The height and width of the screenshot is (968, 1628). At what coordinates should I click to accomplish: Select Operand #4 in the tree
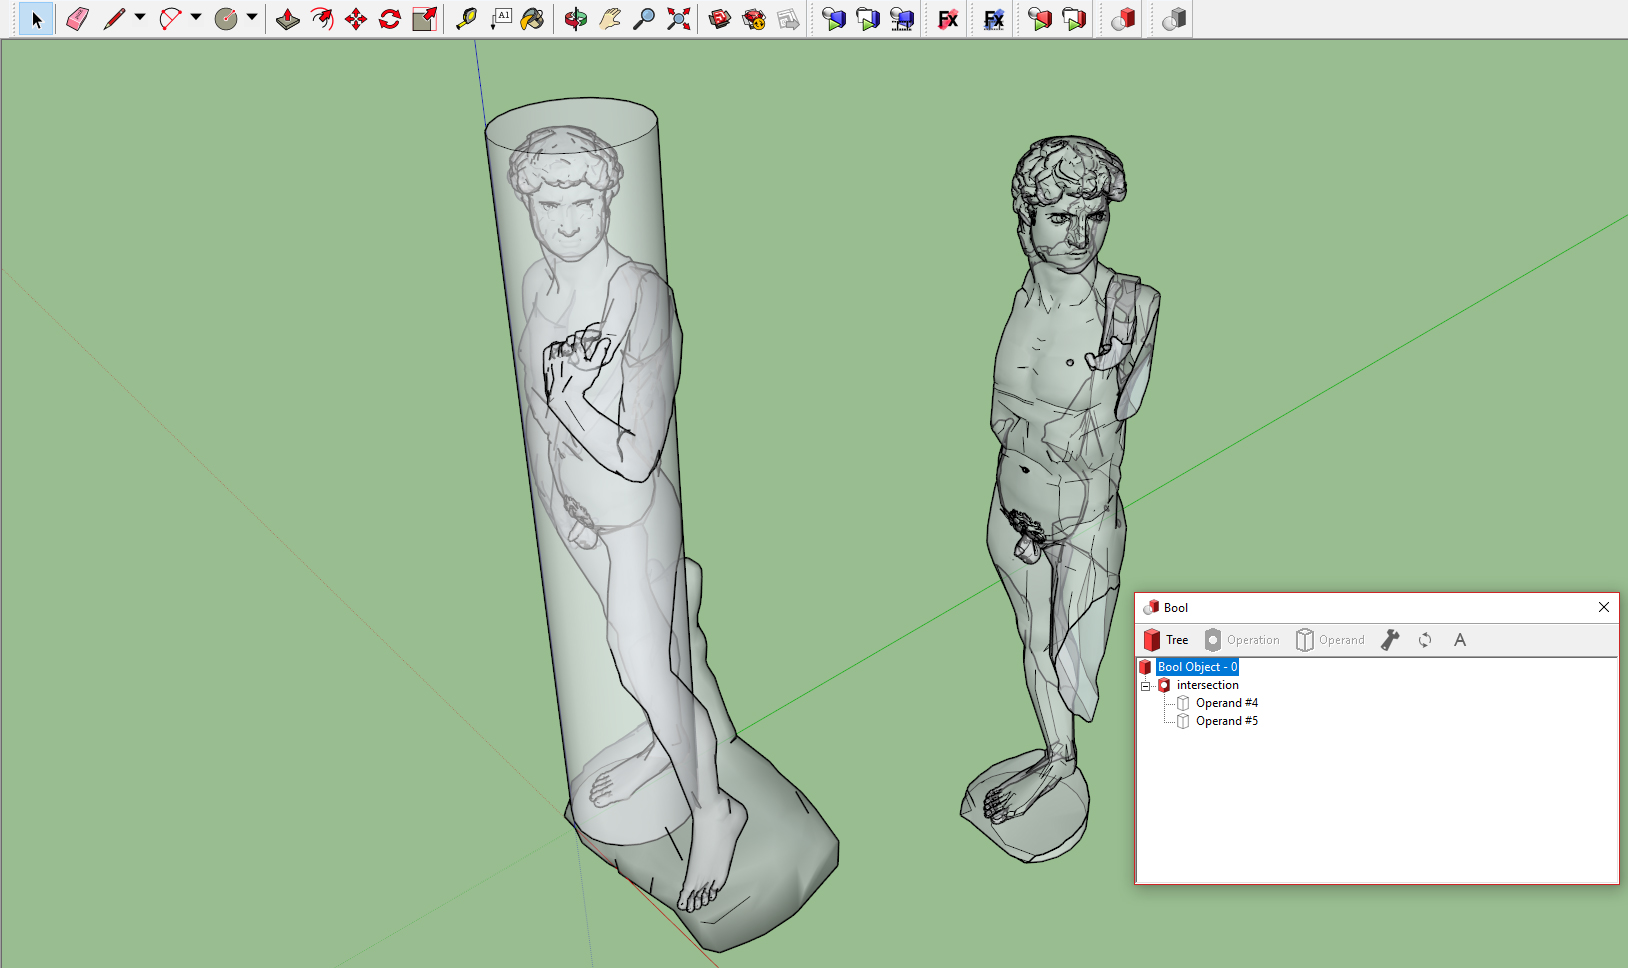(x=1226, y=703)
